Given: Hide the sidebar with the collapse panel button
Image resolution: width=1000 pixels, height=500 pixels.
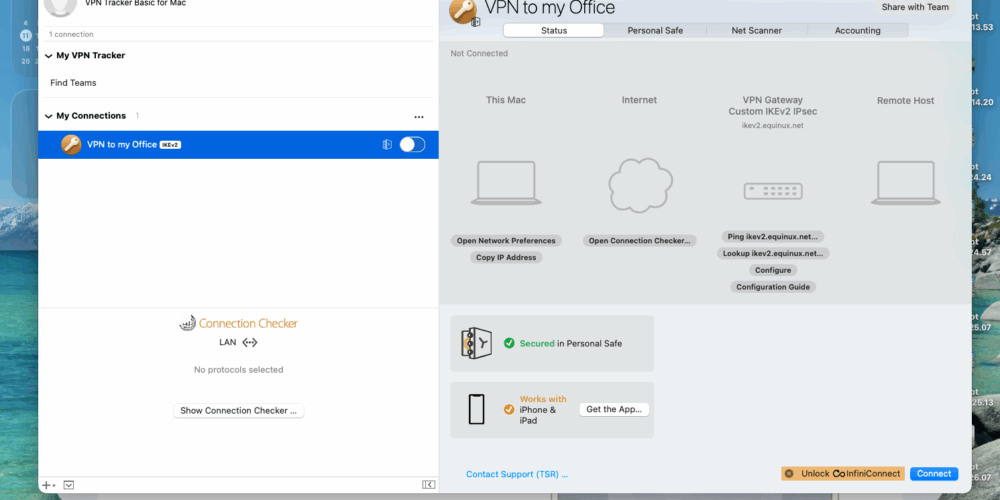Looking at the screenshot, I should point(428,485).
